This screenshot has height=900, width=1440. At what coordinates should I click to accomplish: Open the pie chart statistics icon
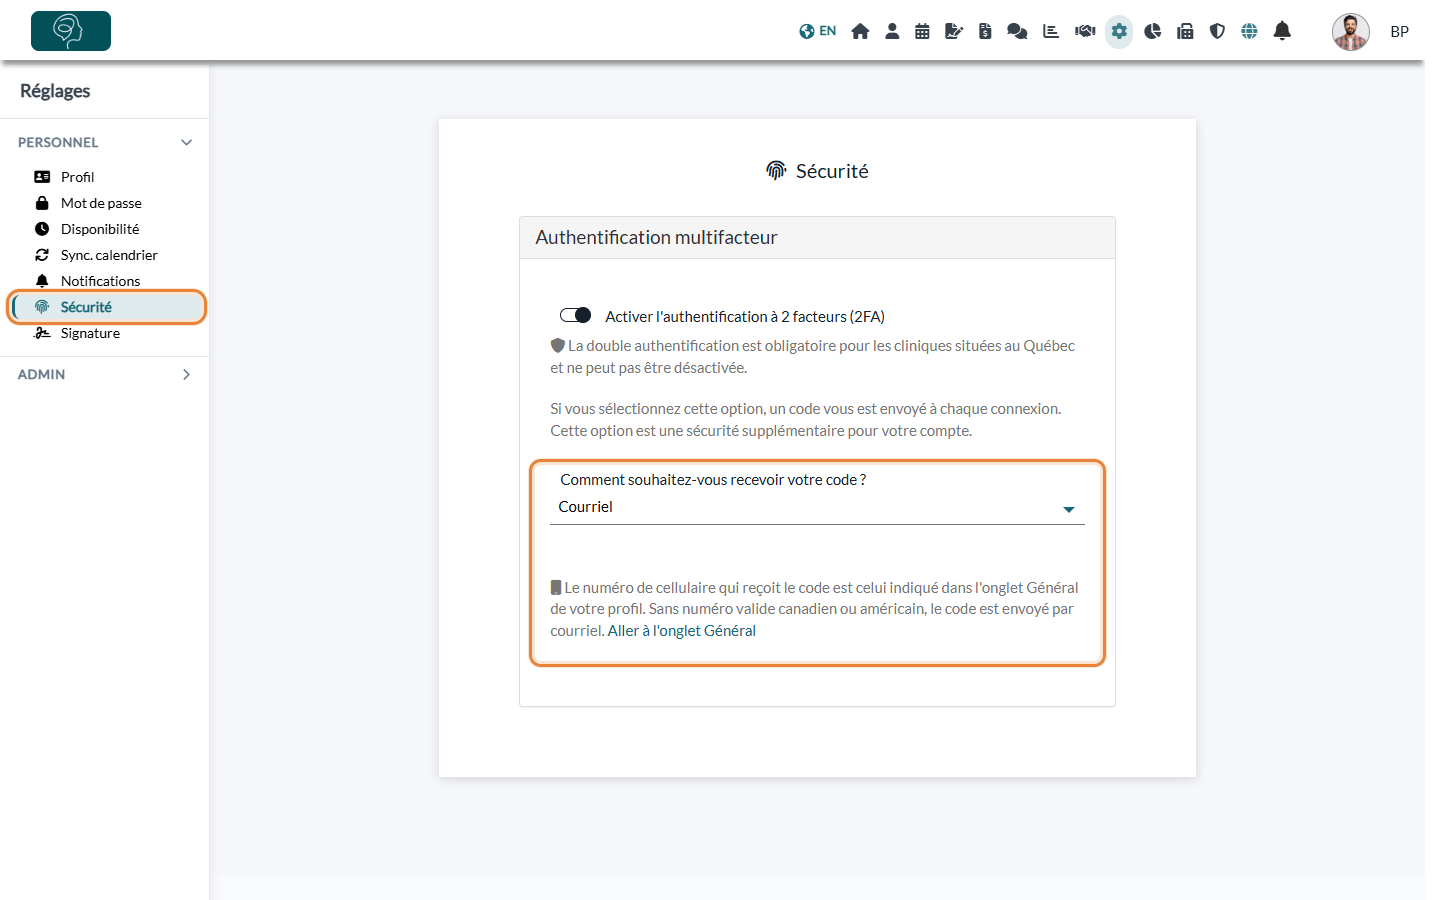coord(1153,31)
